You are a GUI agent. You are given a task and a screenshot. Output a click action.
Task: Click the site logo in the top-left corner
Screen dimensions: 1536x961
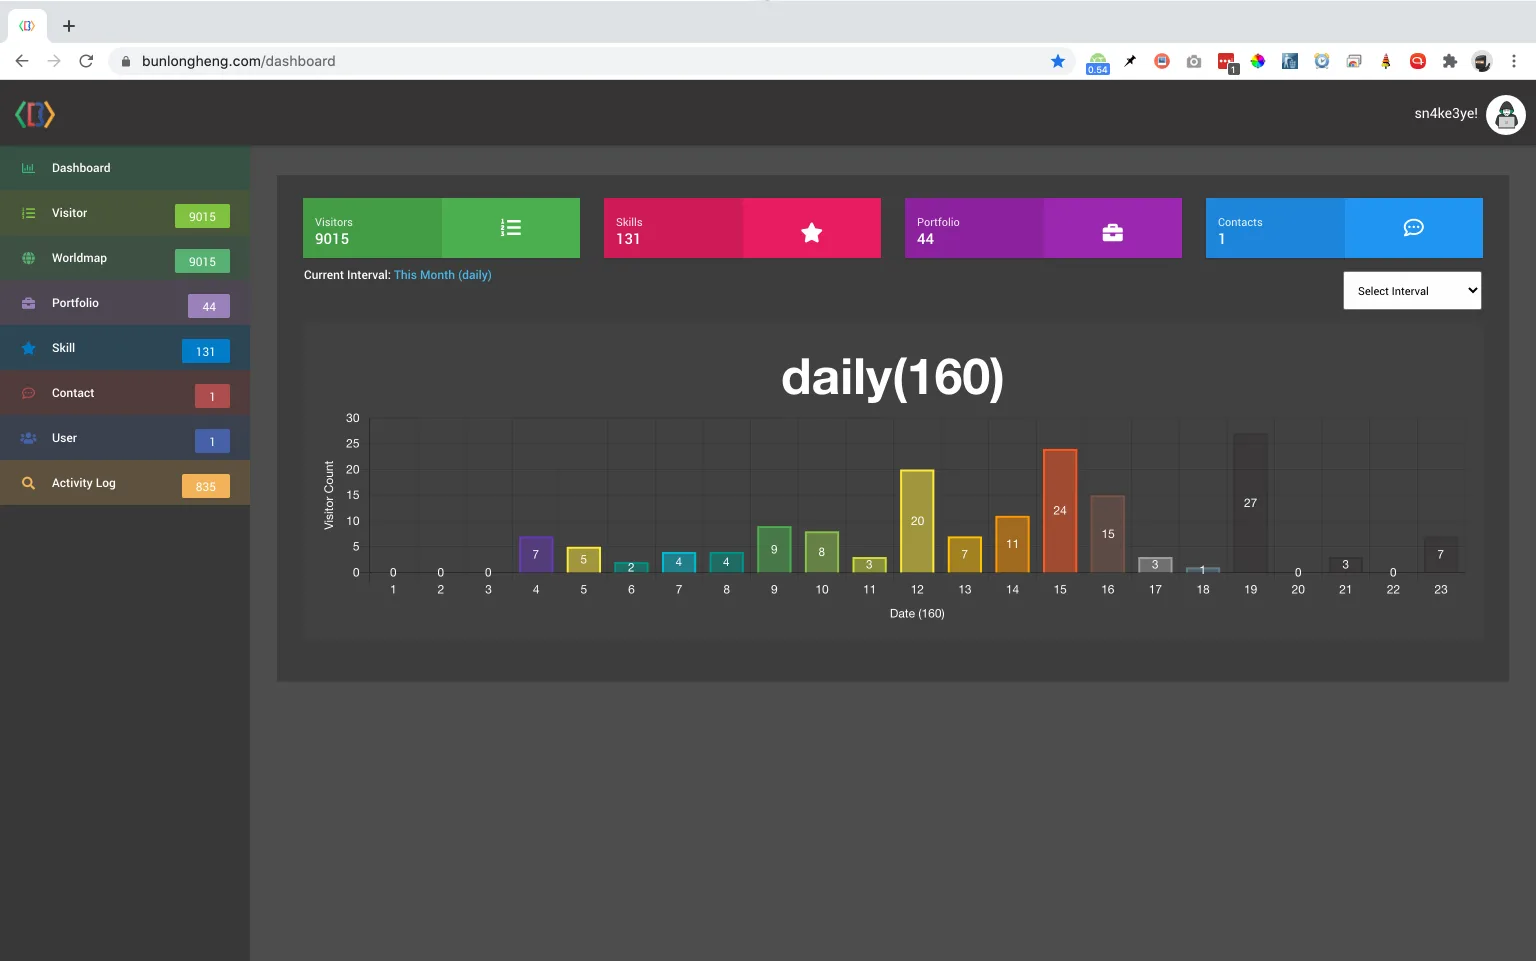[34, 113]
